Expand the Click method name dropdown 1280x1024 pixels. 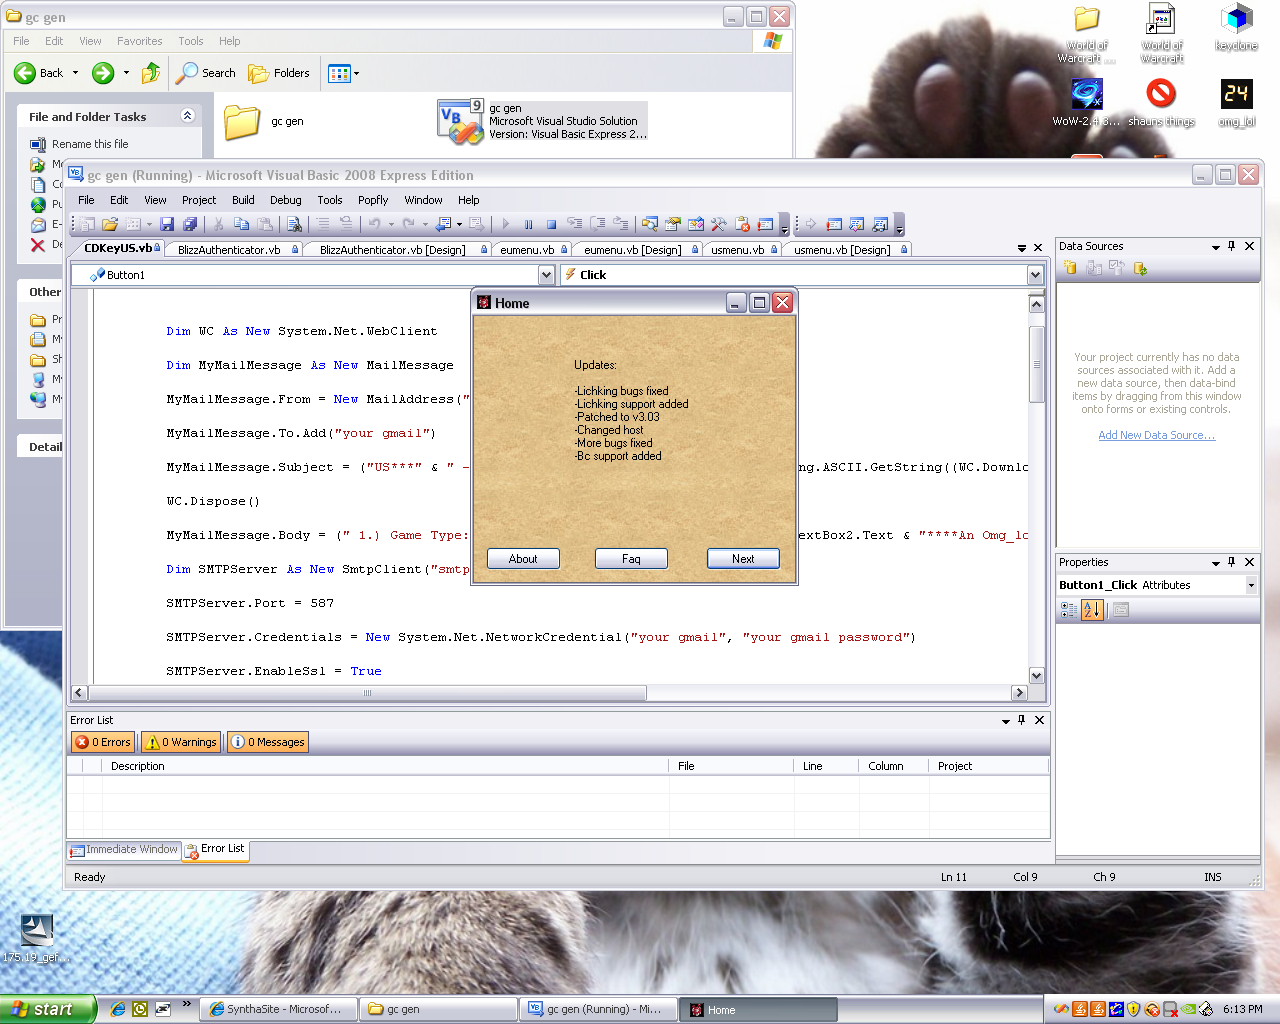click(1035, 275)
